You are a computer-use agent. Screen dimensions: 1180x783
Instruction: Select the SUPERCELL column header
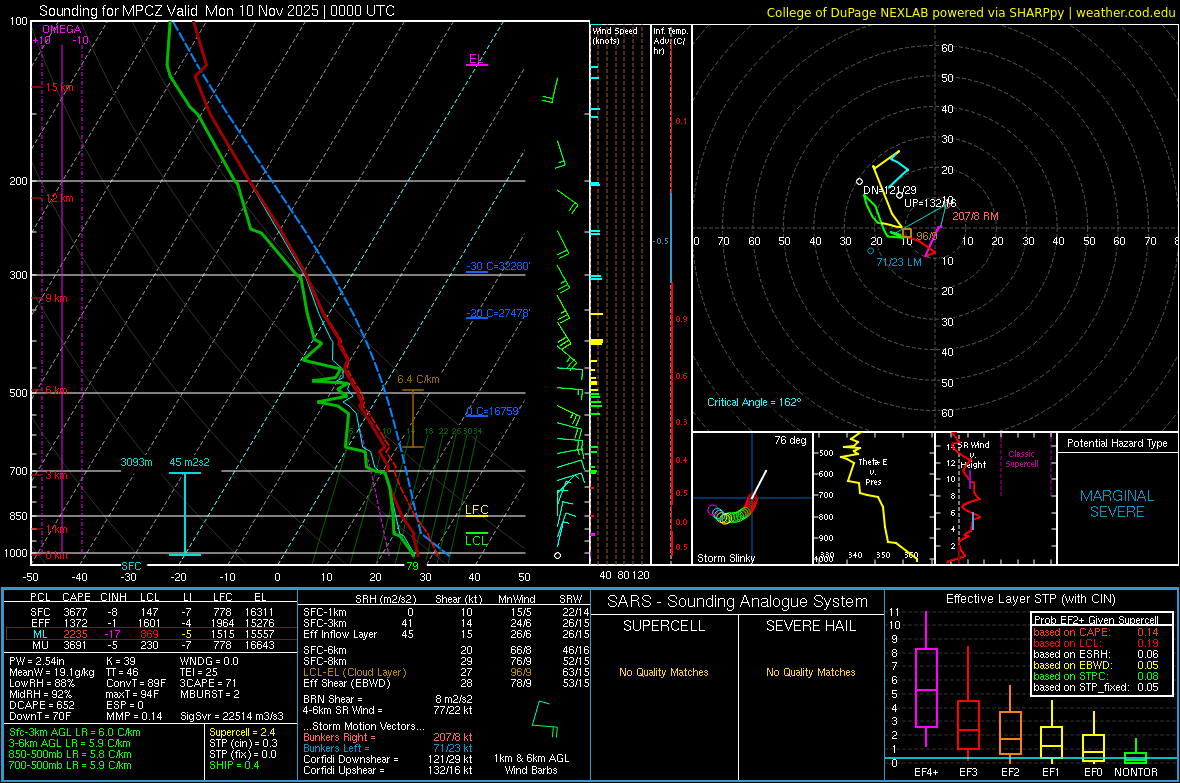[x=664, y=626]
